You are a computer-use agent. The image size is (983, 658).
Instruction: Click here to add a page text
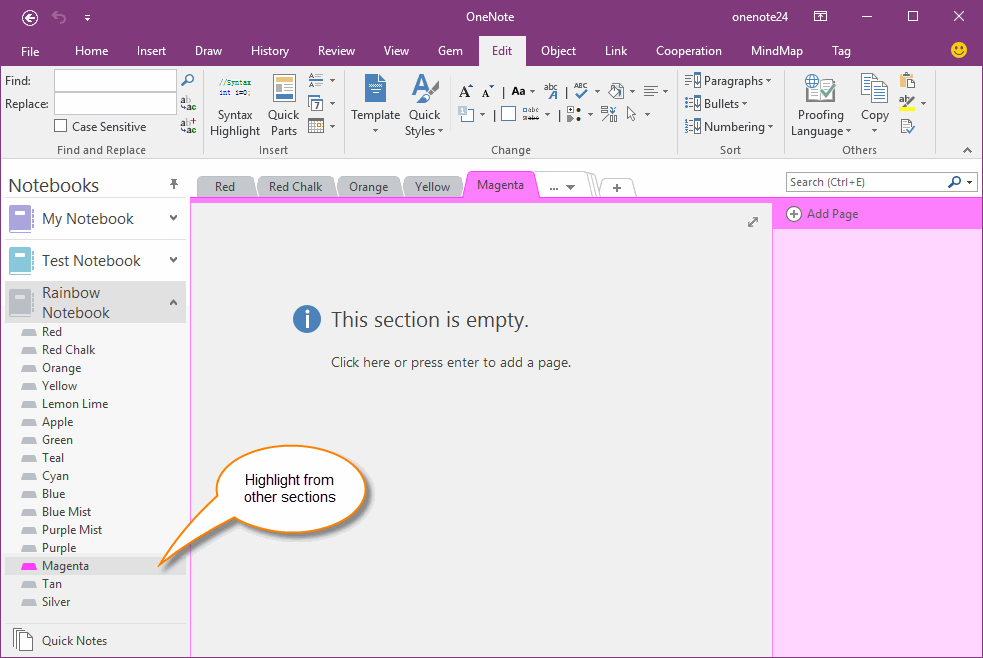tap(451, 362)
